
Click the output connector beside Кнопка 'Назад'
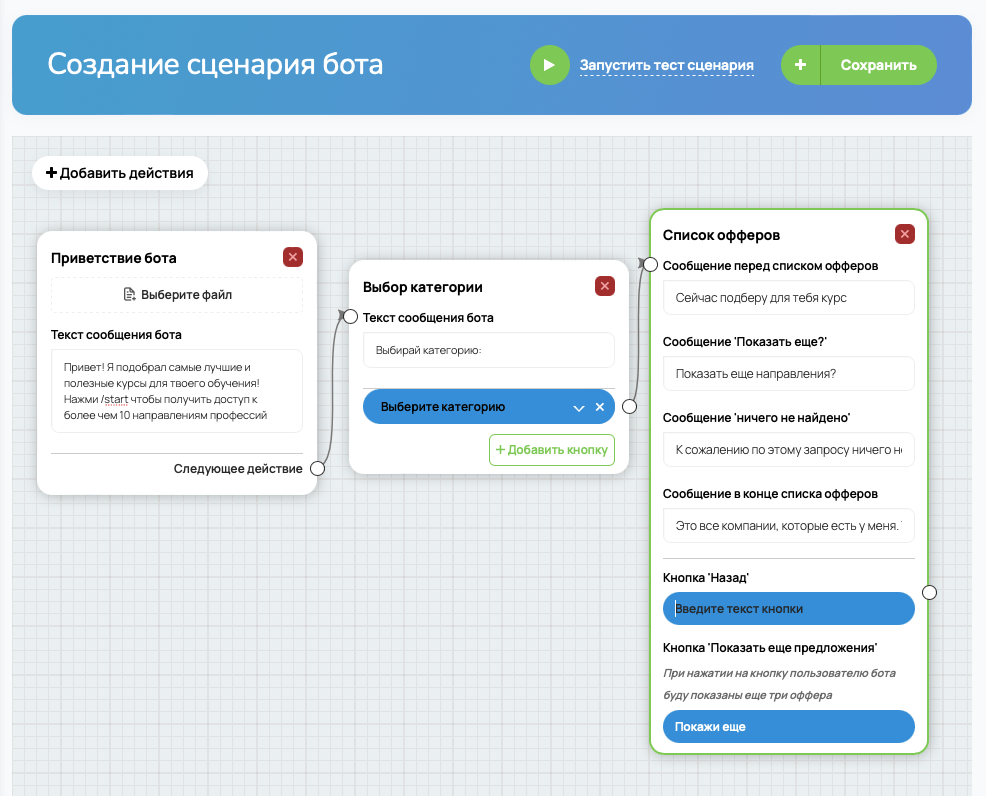point(929,592)
